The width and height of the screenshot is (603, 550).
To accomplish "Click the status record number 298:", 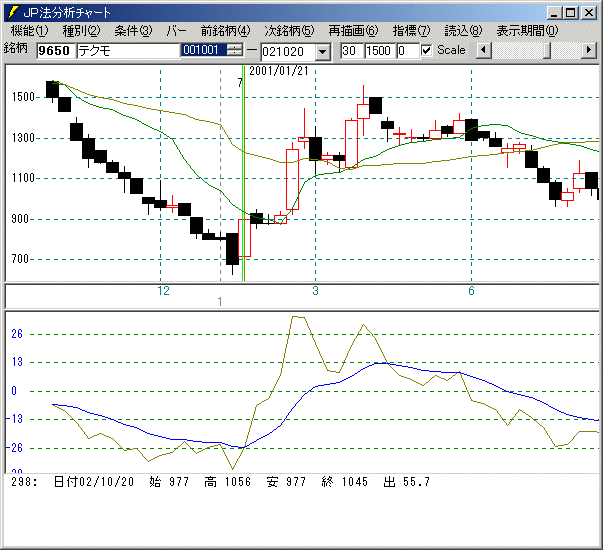I will [x=24, y=482].
